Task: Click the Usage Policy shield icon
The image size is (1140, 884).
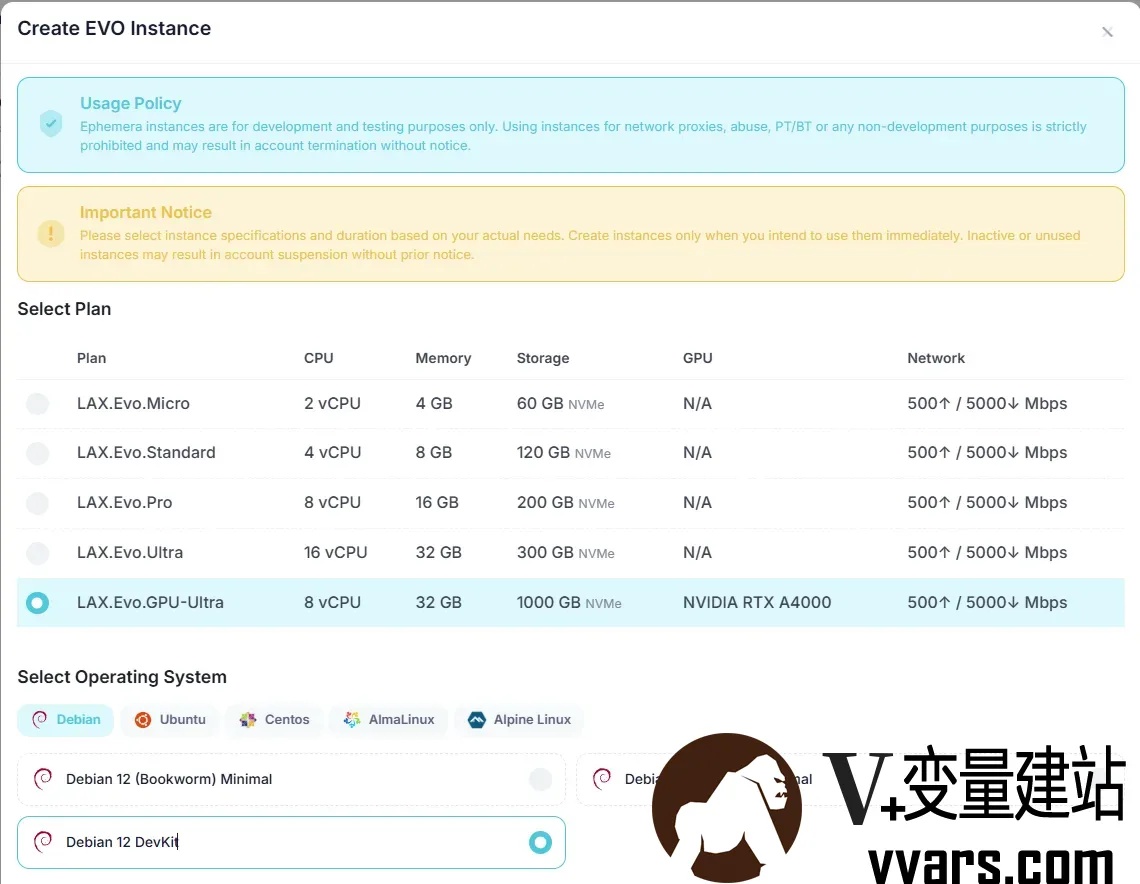Action: (51, 124)
